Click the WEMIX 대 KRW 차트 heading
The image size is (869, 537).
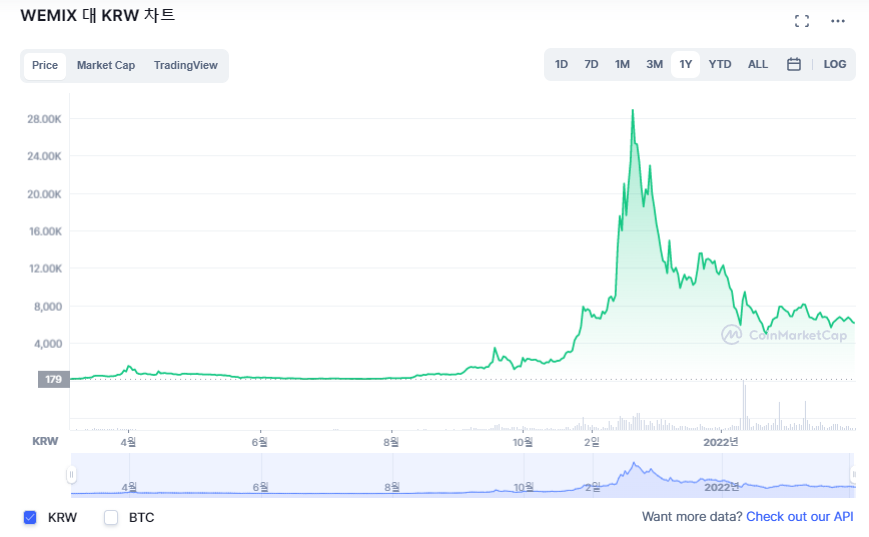[x=98, y=15]
